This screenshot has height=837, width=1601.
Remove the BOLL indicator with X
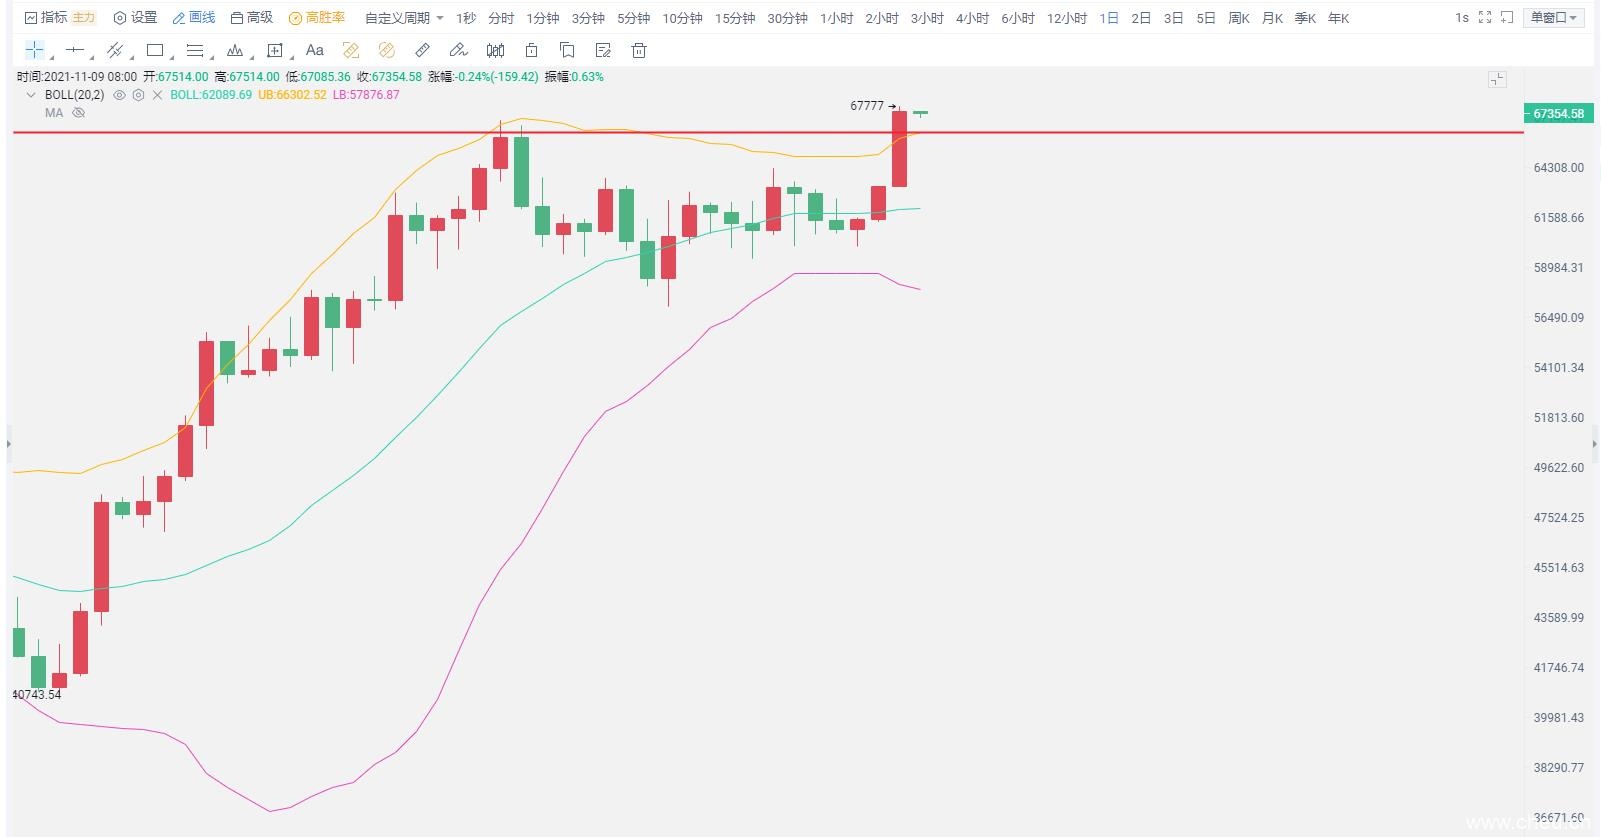pos(157,95)
